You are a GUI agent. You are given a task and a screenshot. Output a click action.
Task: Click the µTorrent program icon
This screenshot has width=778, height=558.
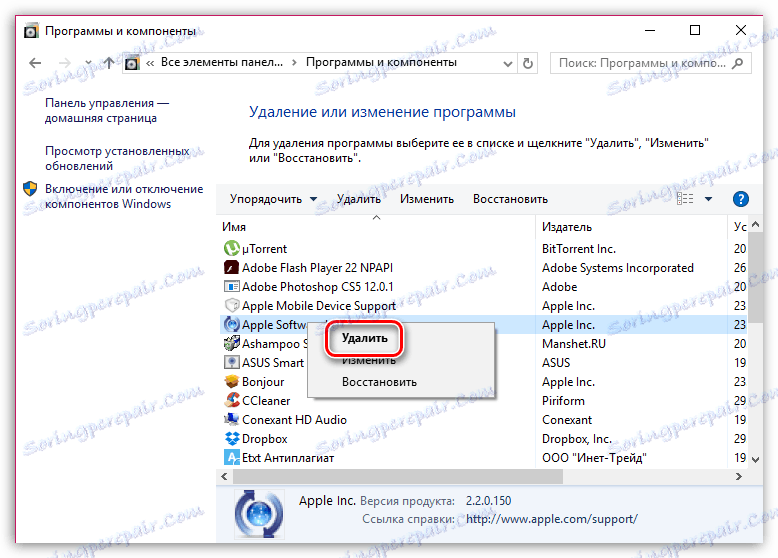231,248
